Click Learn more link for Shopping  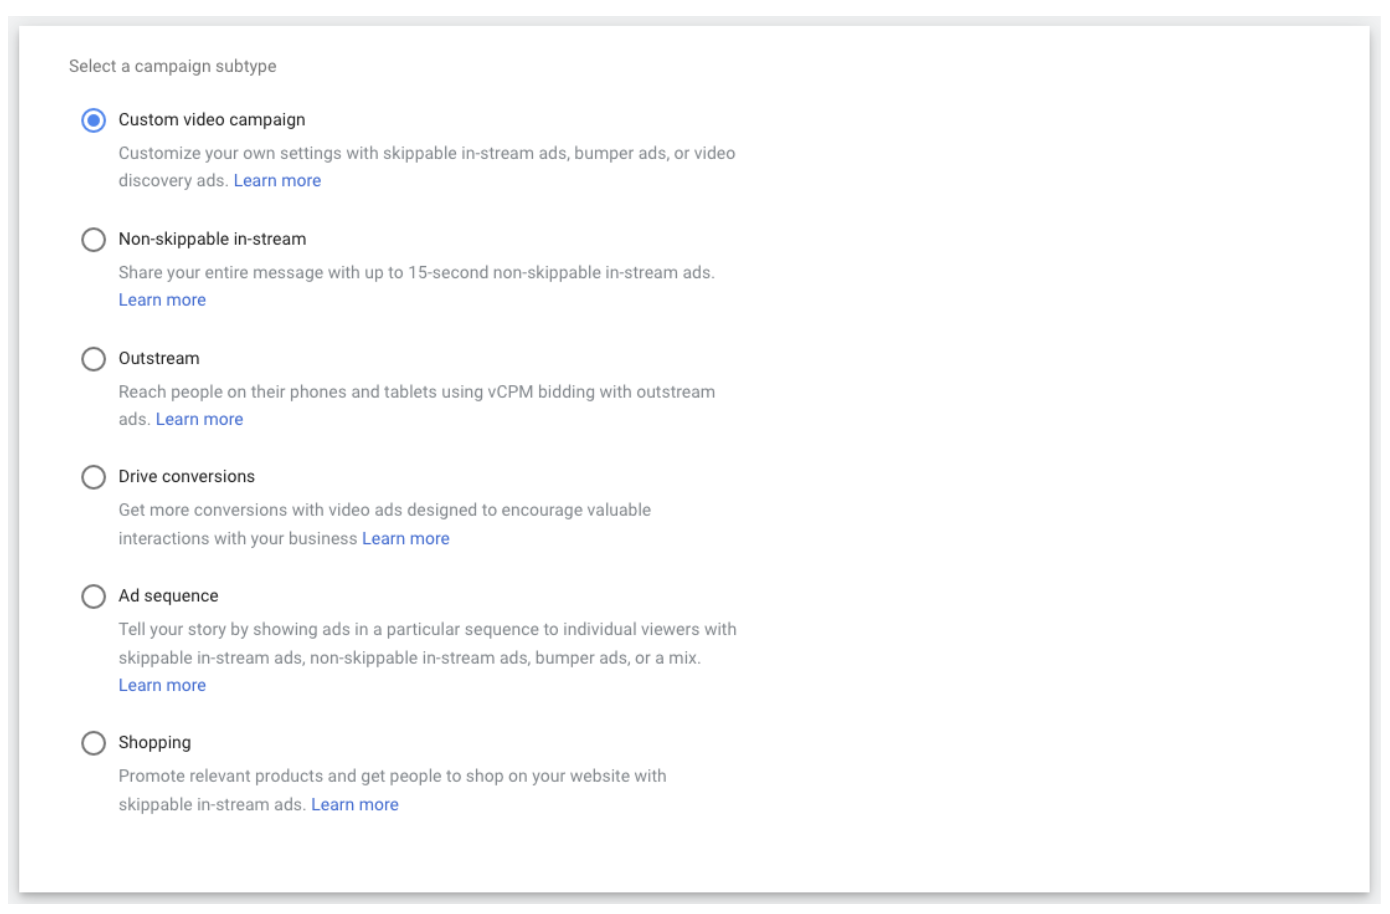tap(354, 804)
